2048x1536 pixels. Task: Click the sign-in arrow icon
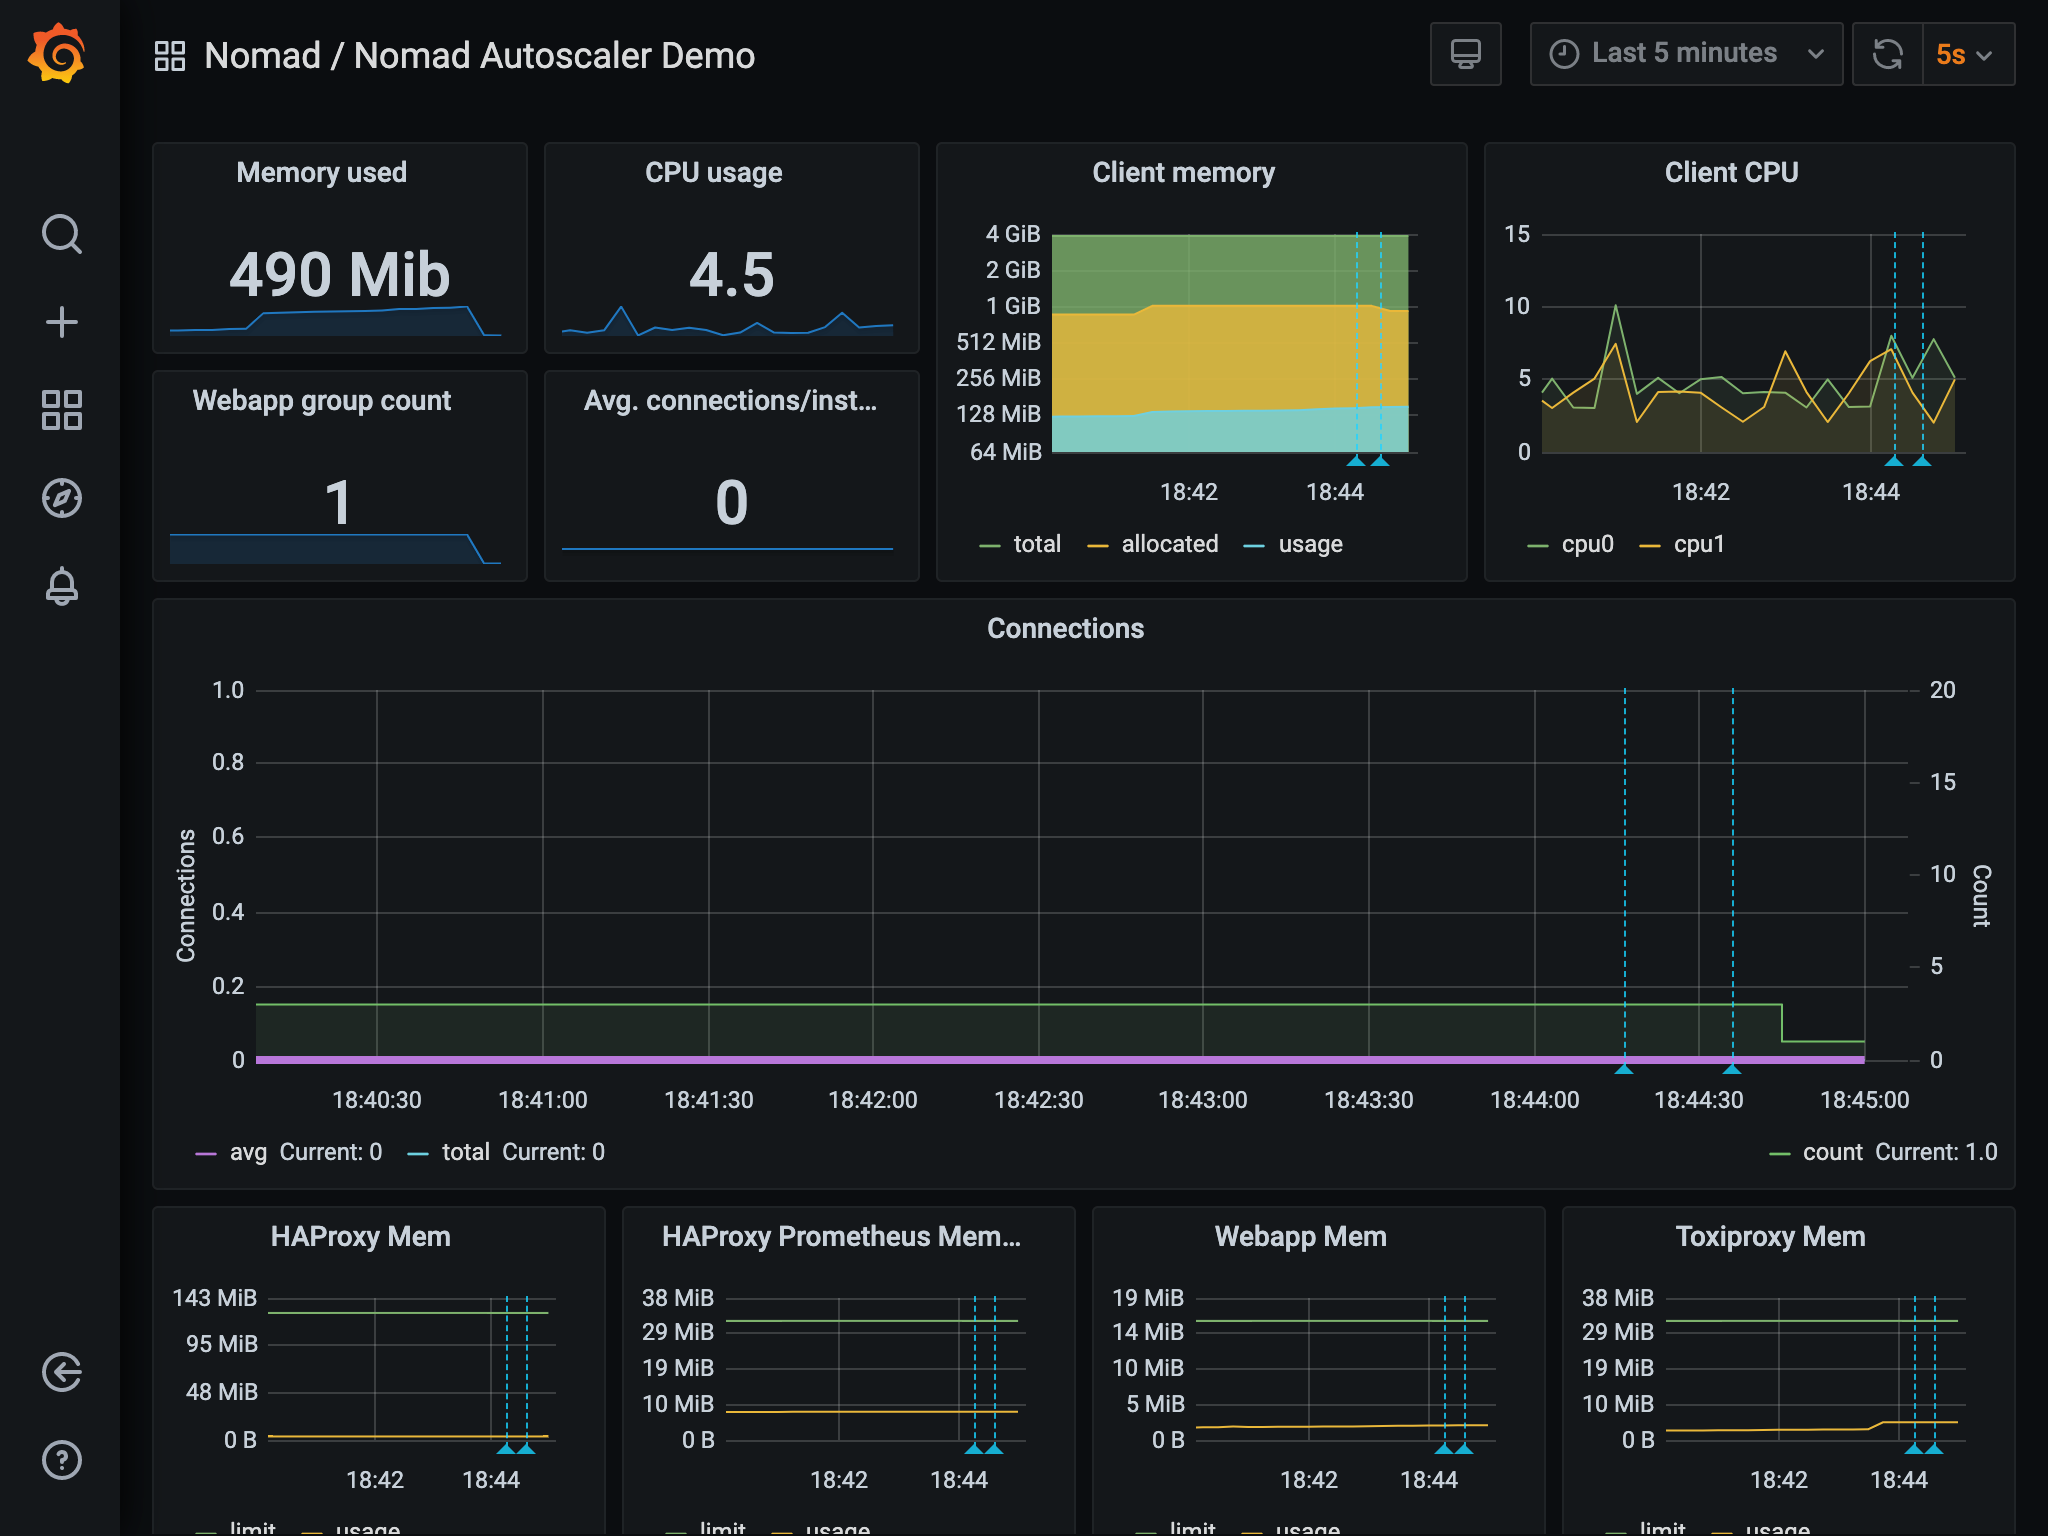click(x=61, y=1372)
